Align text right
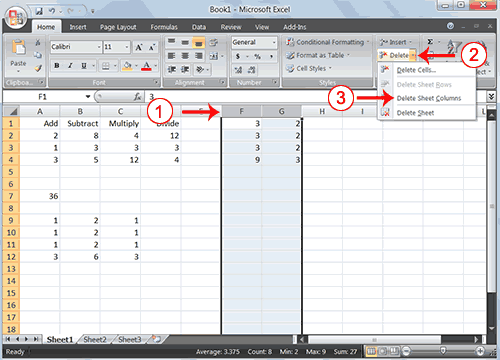The width and height of the screenshot is (500, 360). pyautogui.click(x=199, y=56)
